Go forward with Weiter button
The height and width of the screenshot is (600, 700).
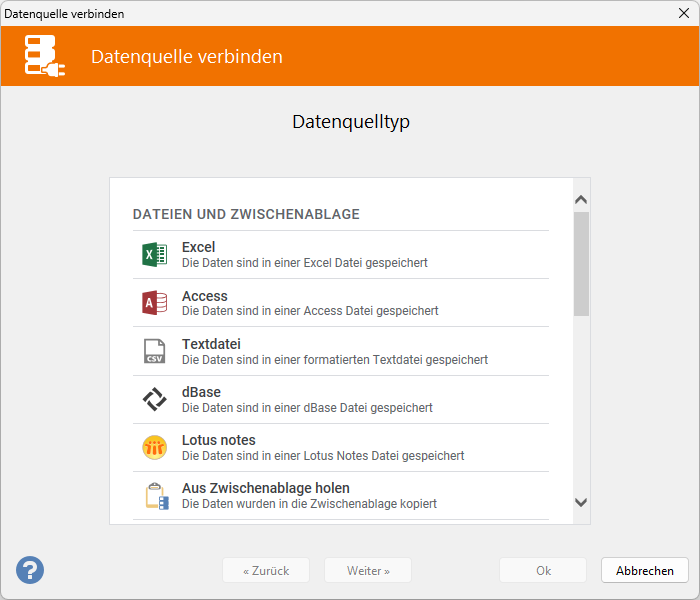[367, 570]
